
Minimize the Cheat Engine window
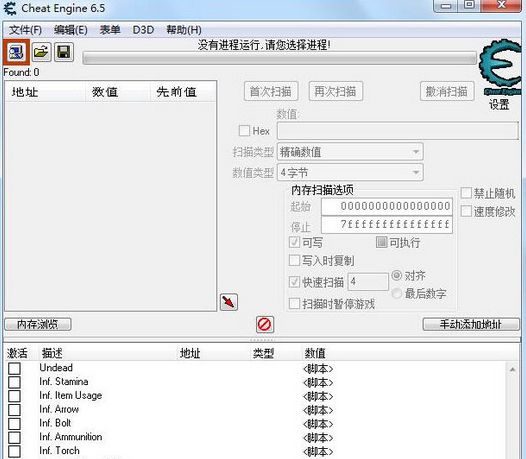click(x=446, y=6)
